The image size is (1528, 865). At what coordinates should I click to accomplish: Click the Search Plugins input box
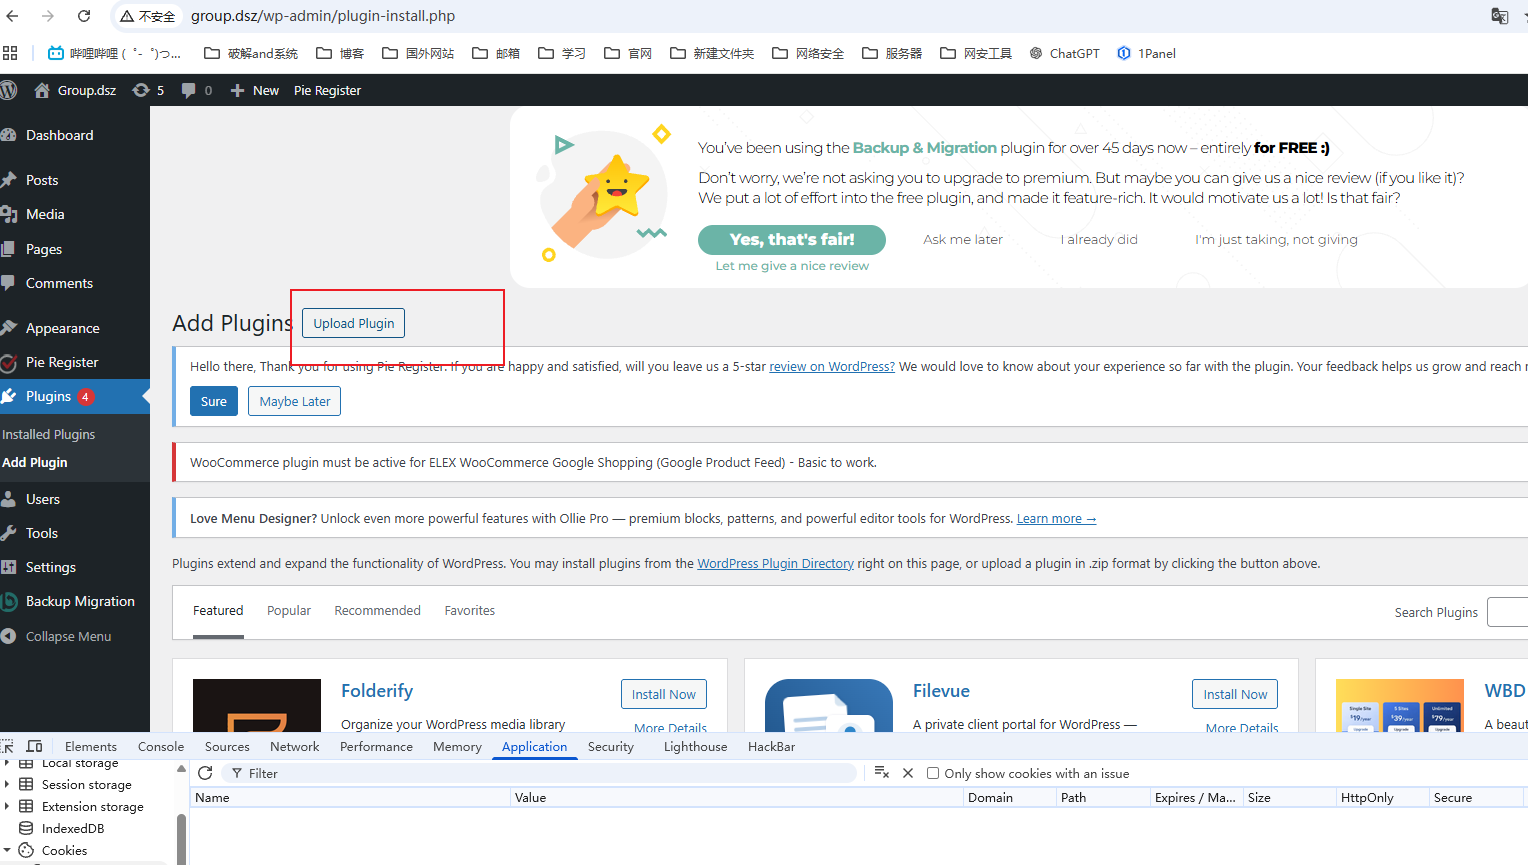coord(1507,612)
